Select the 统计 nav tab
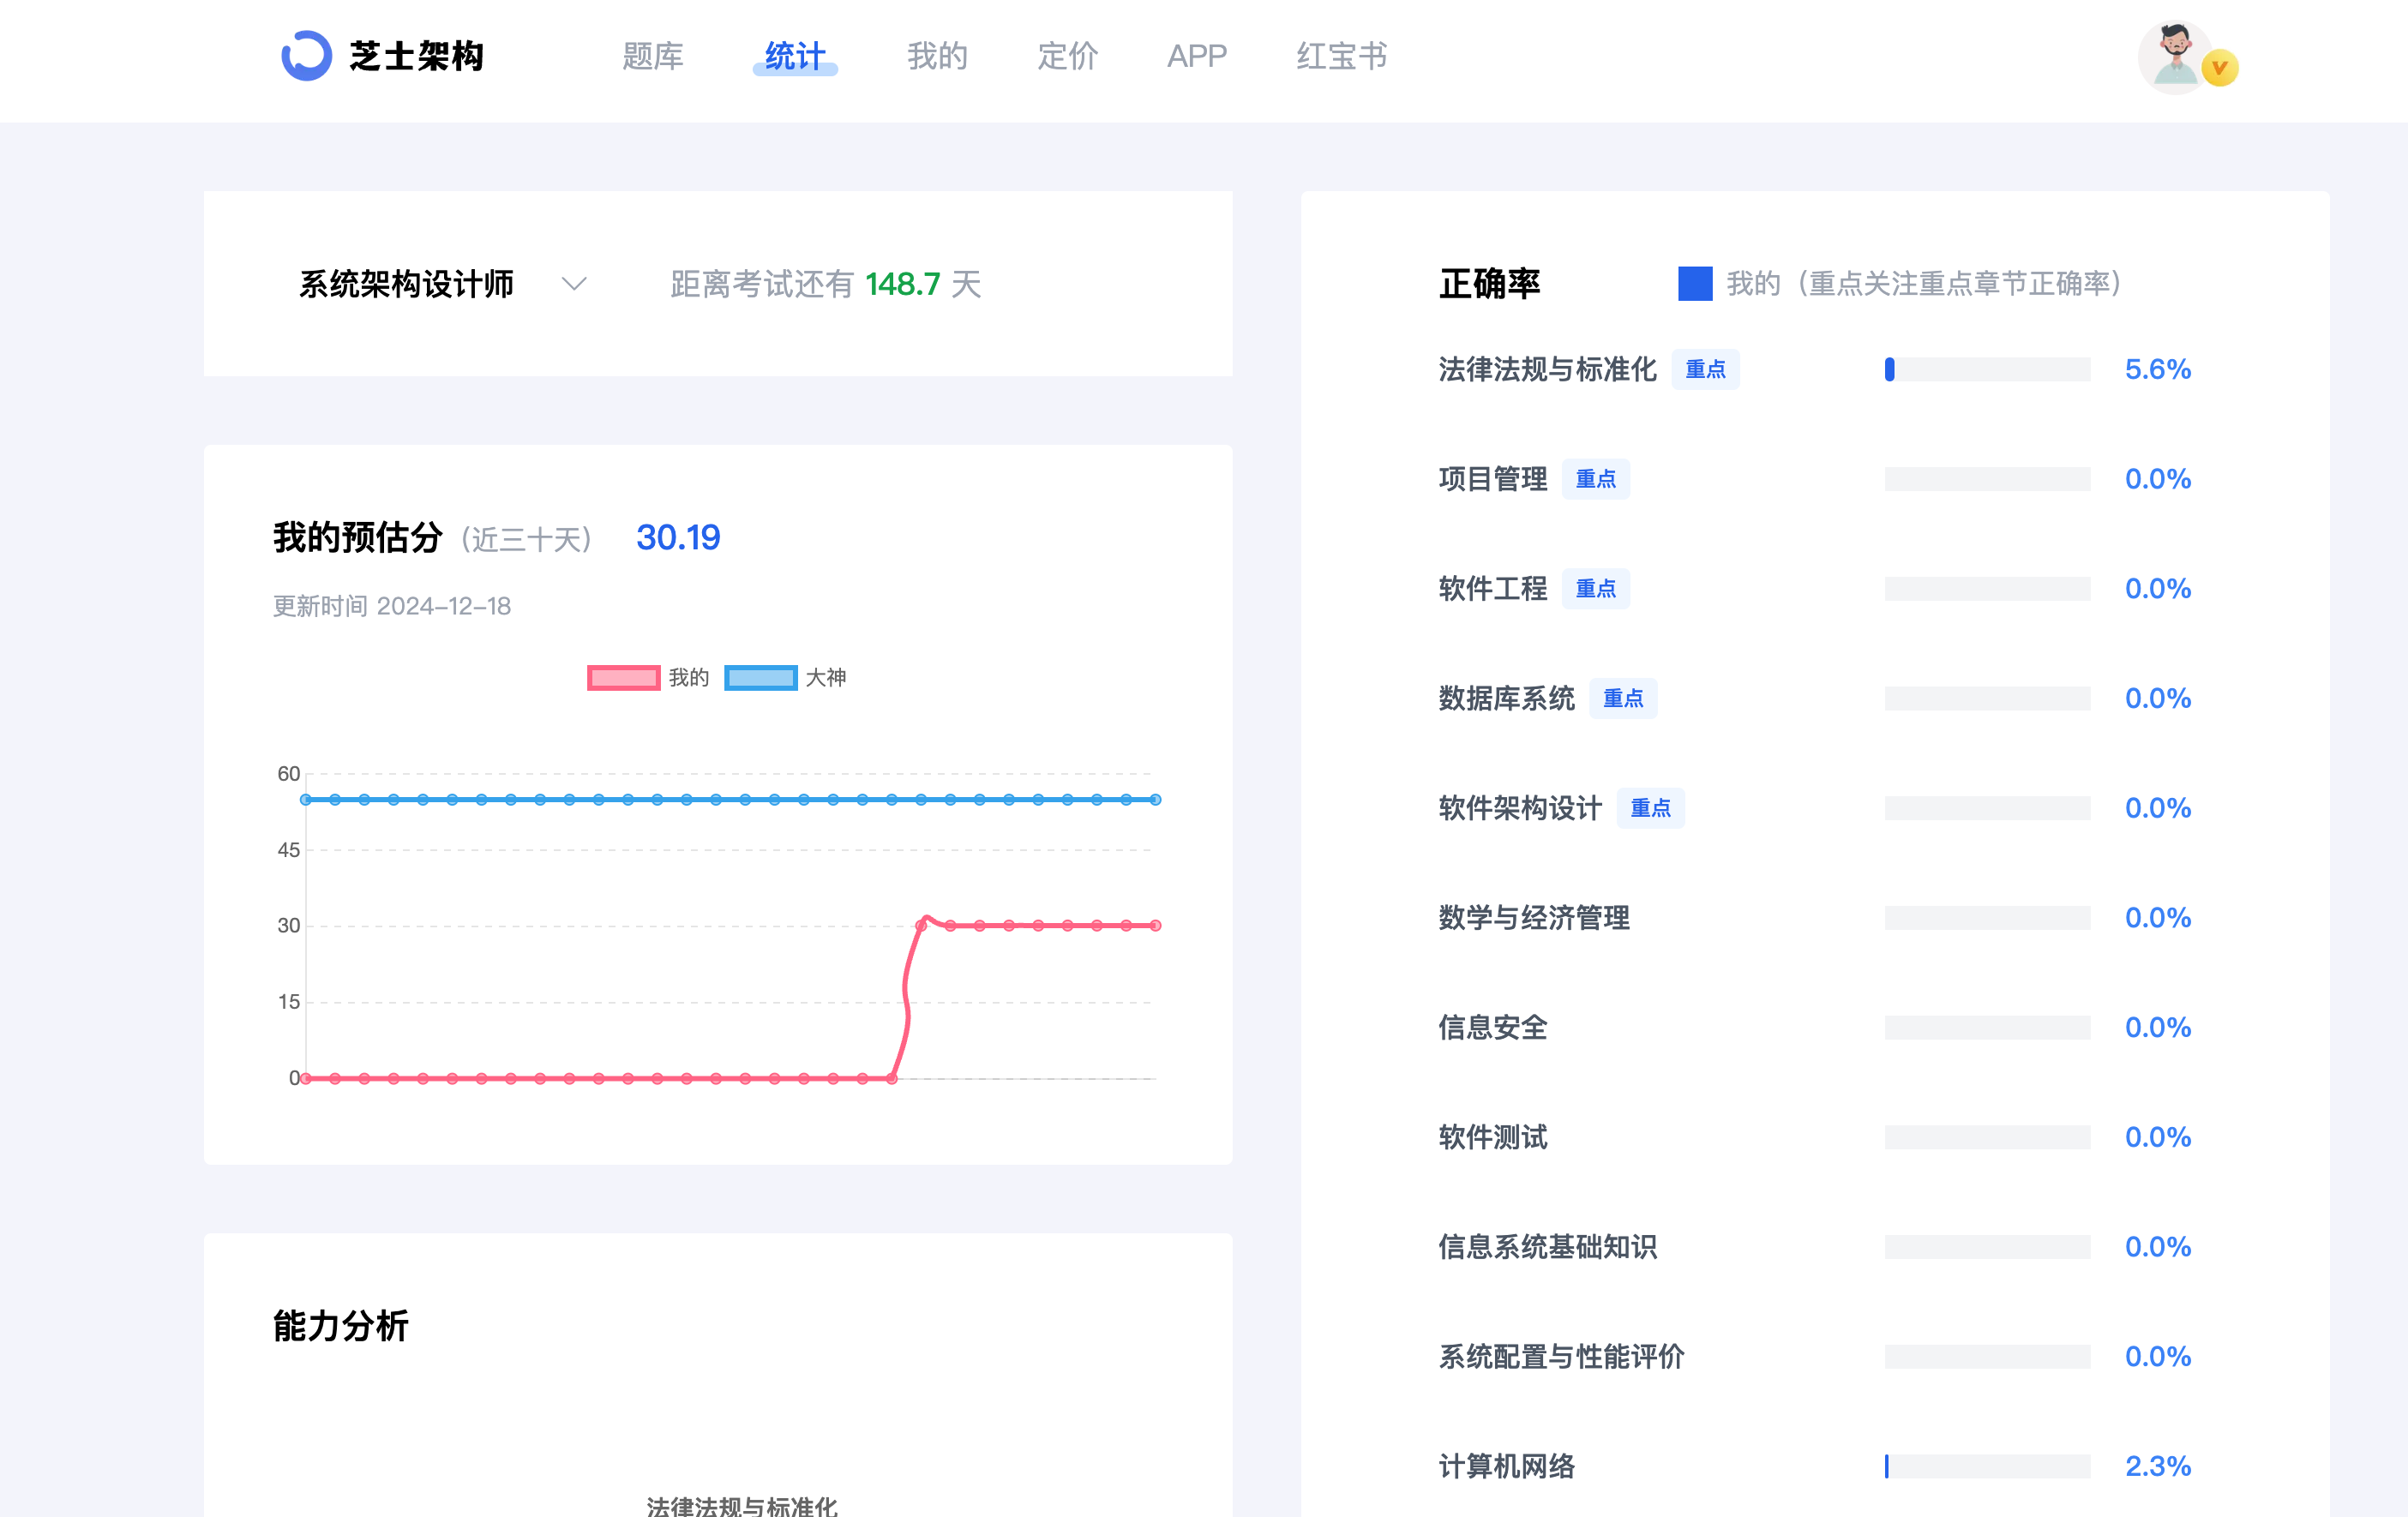 tap(795, 56)
